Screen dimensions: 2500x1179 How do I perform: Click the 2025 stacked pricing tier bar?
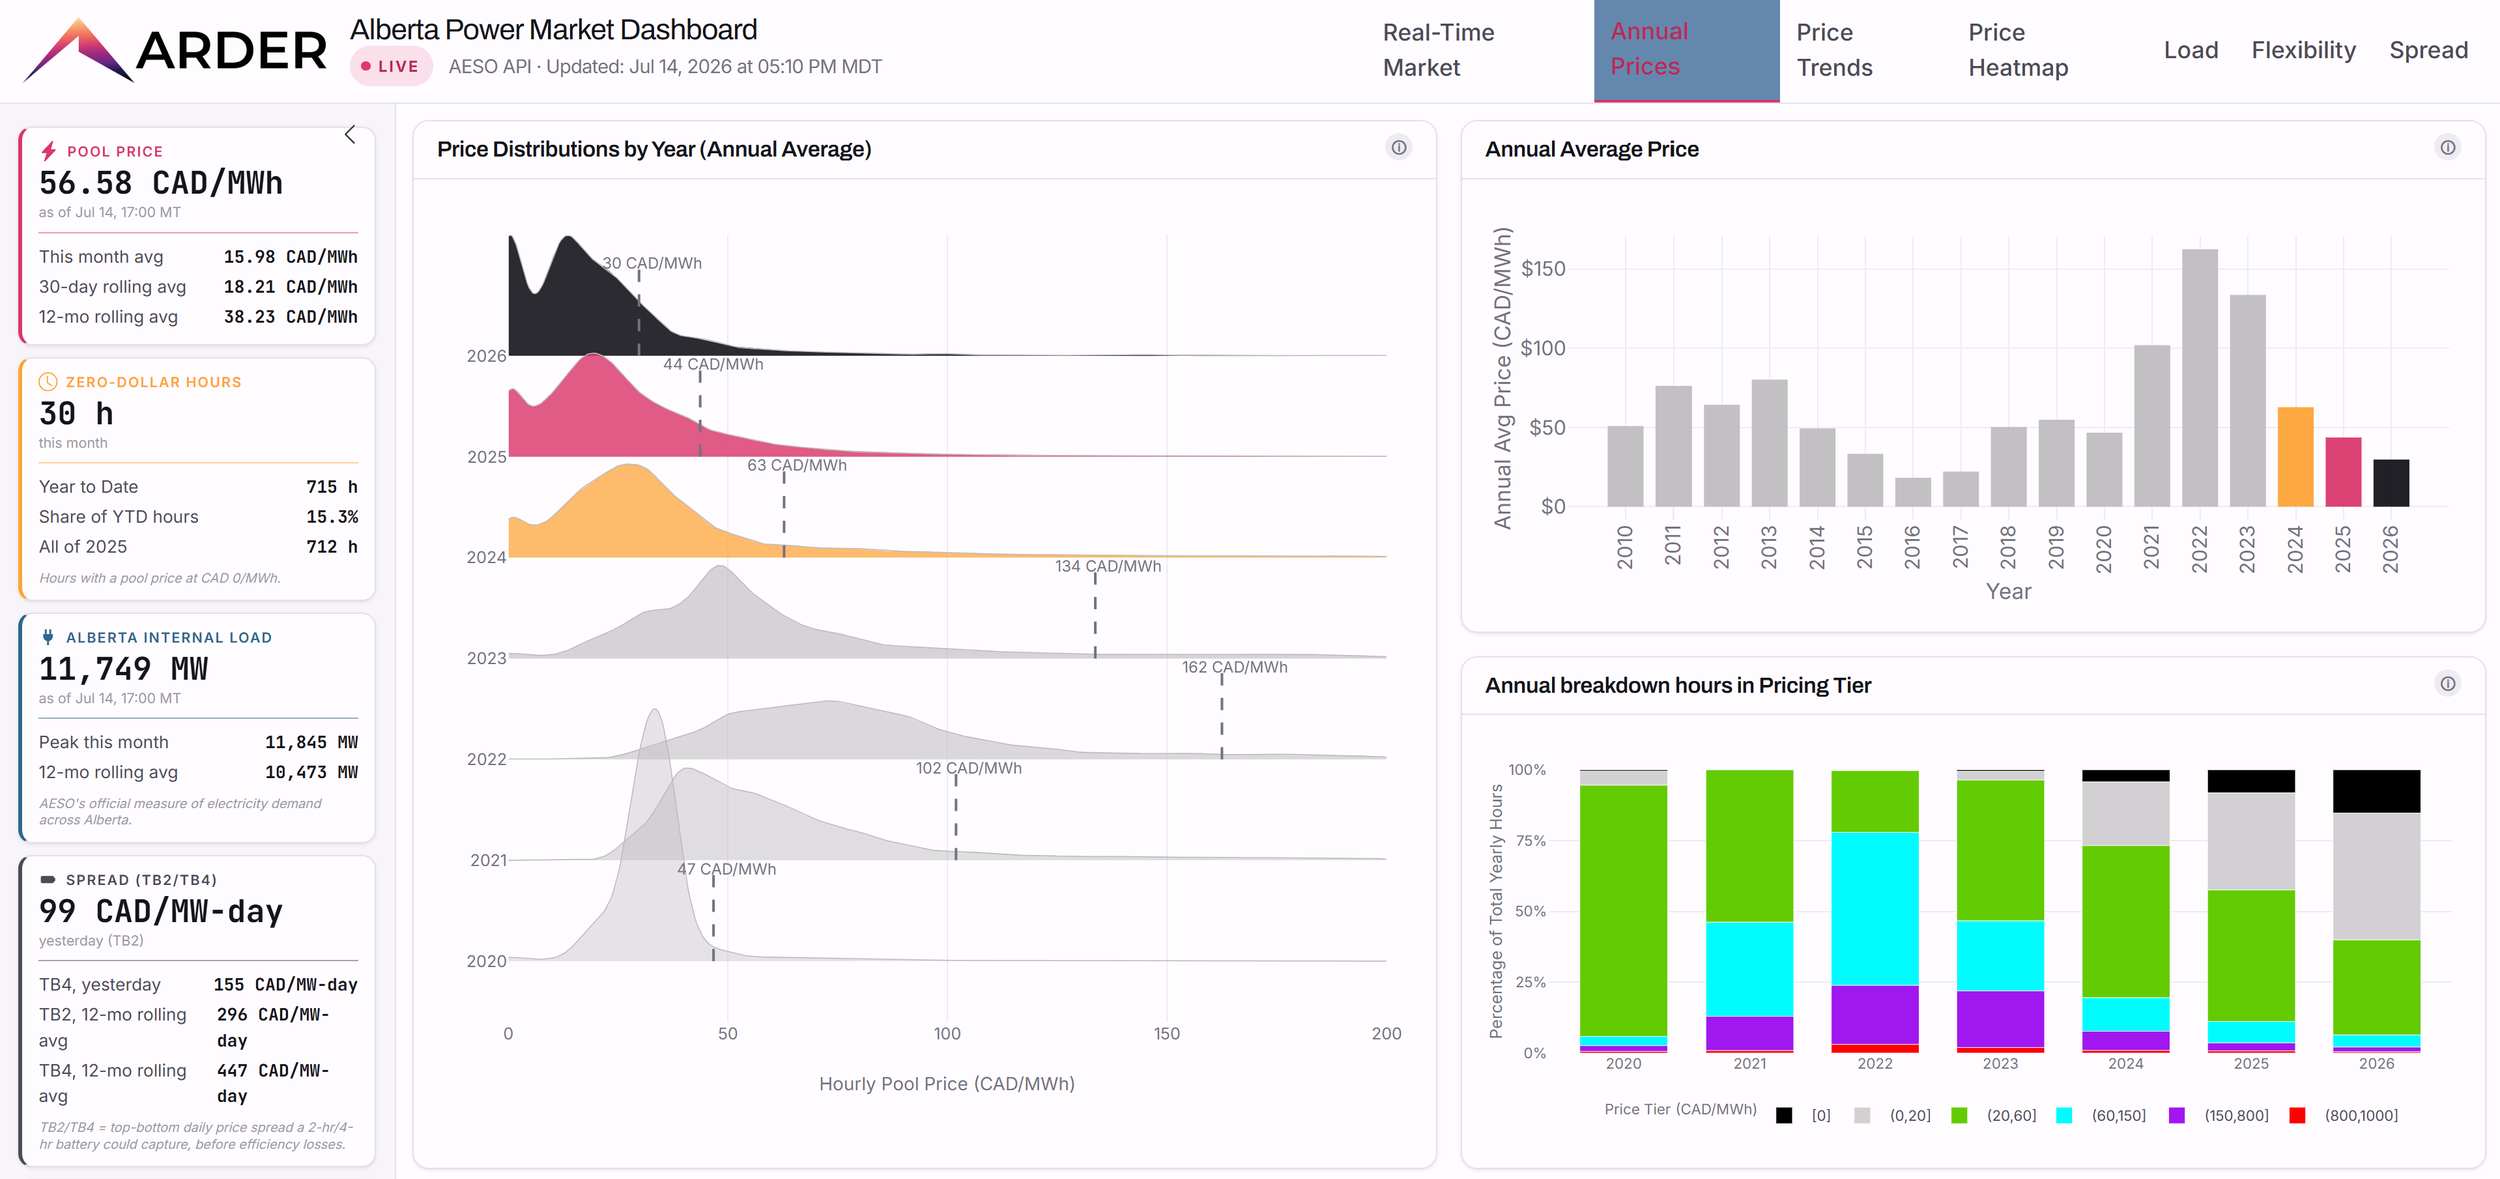tap(2251, 911)
